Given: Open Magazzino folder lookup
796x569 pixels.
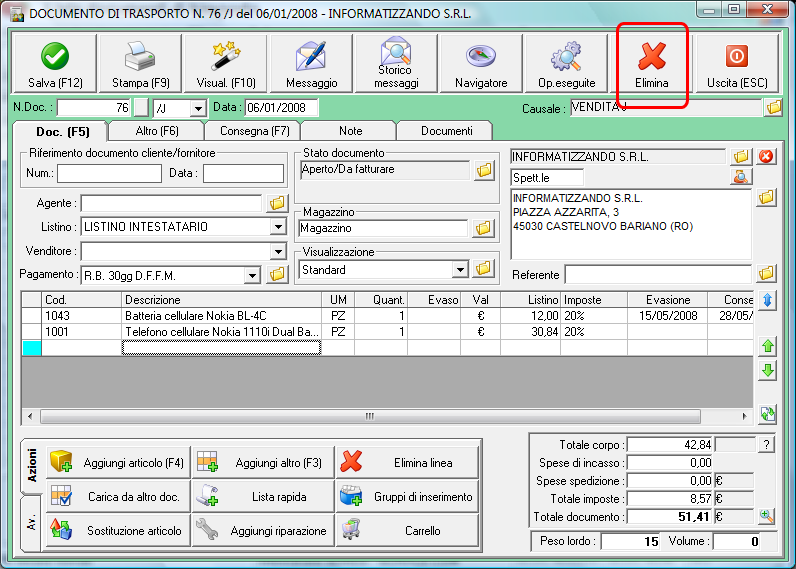Looking at the screenshot, I should [x=483, y=228].
